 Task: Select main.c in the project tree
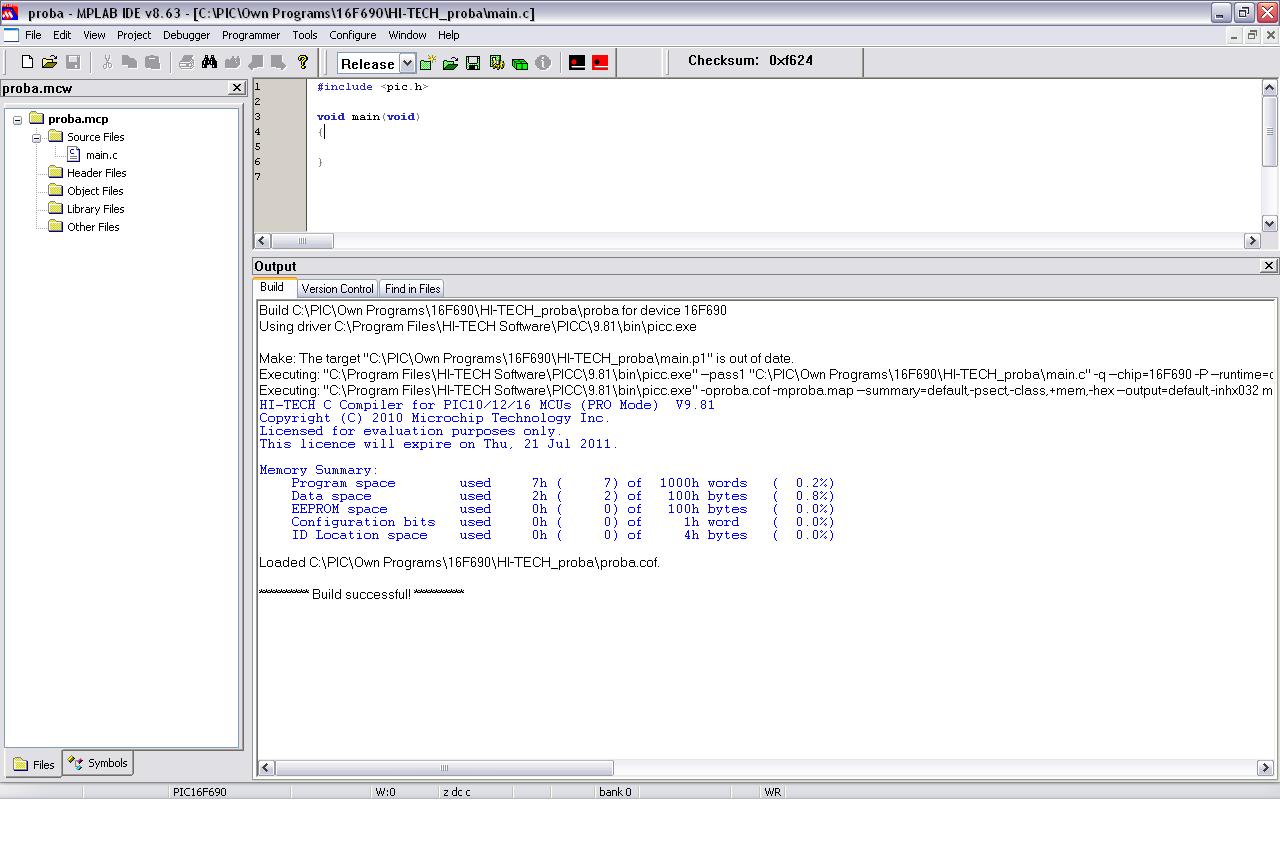coord(101,155)
